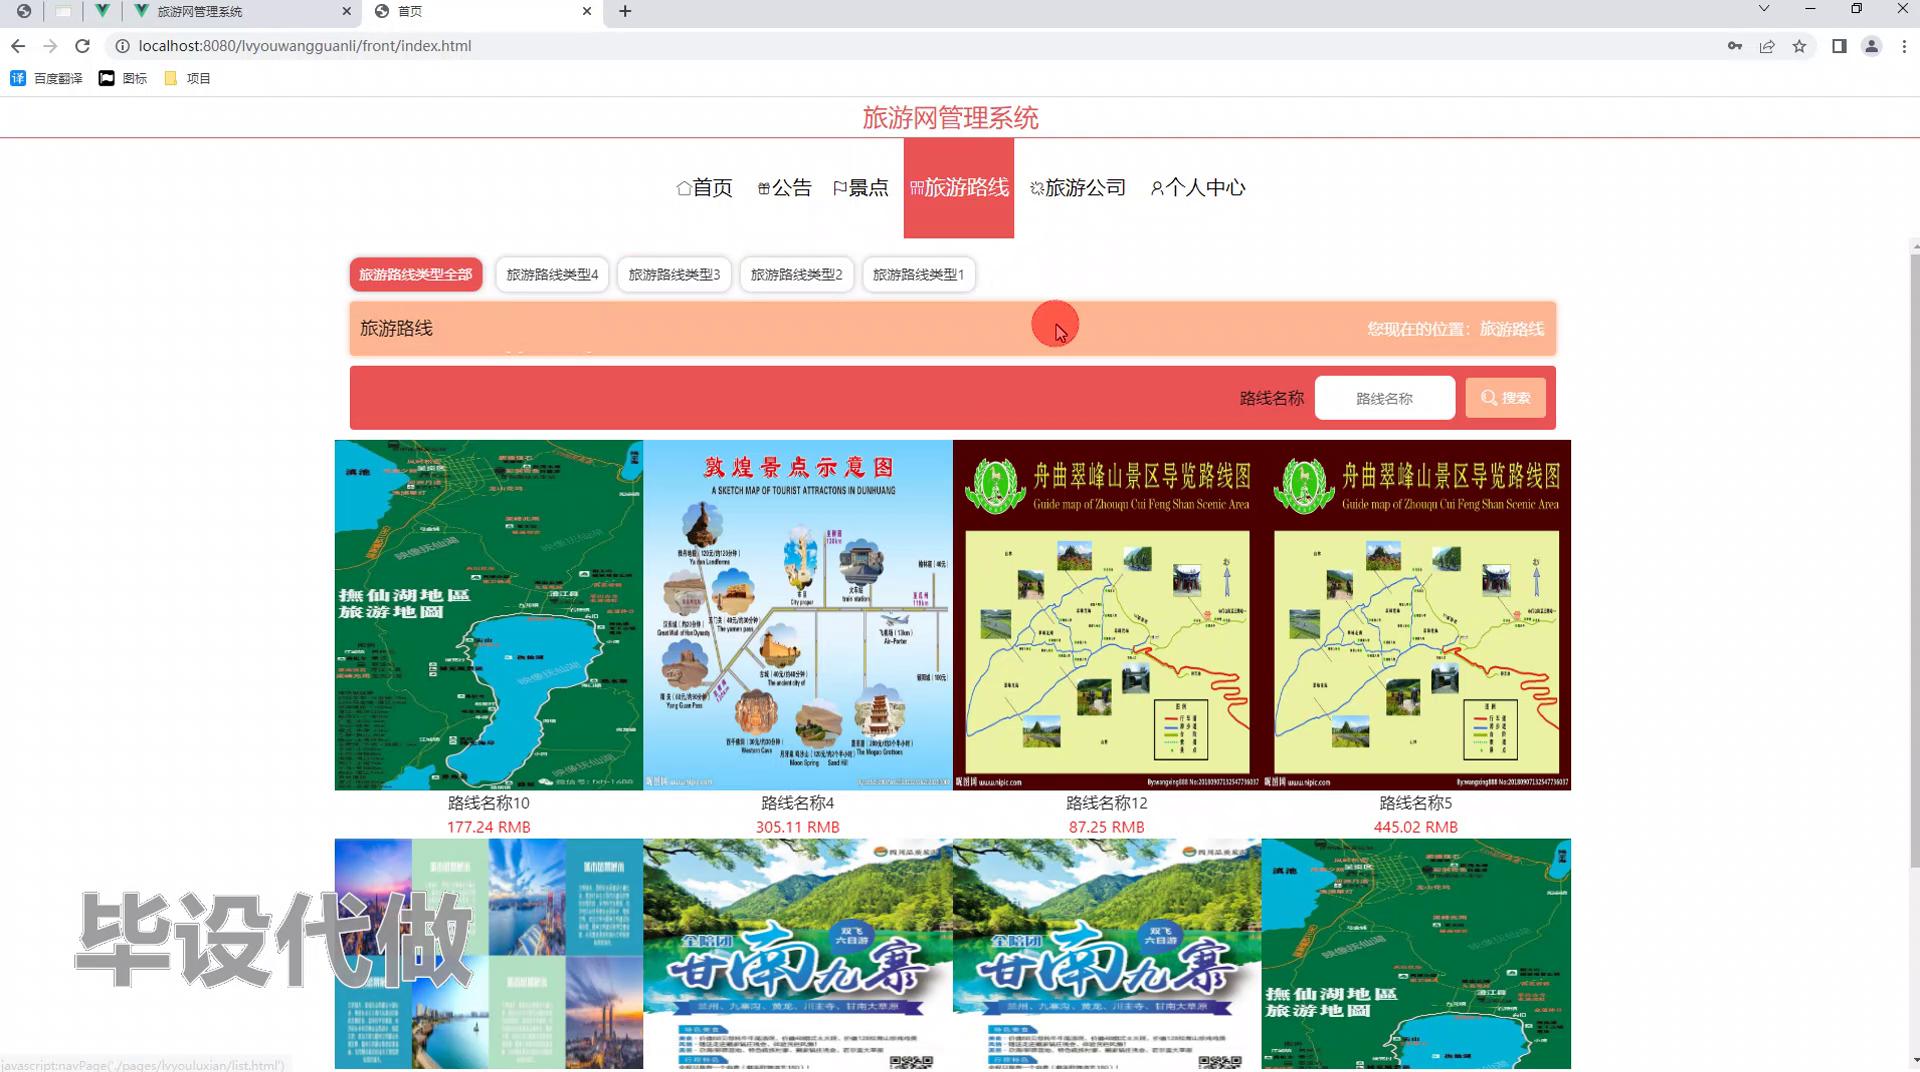Close the 首页 tab
This screenshot has height=1072, width=1920.
coord(587,11)
